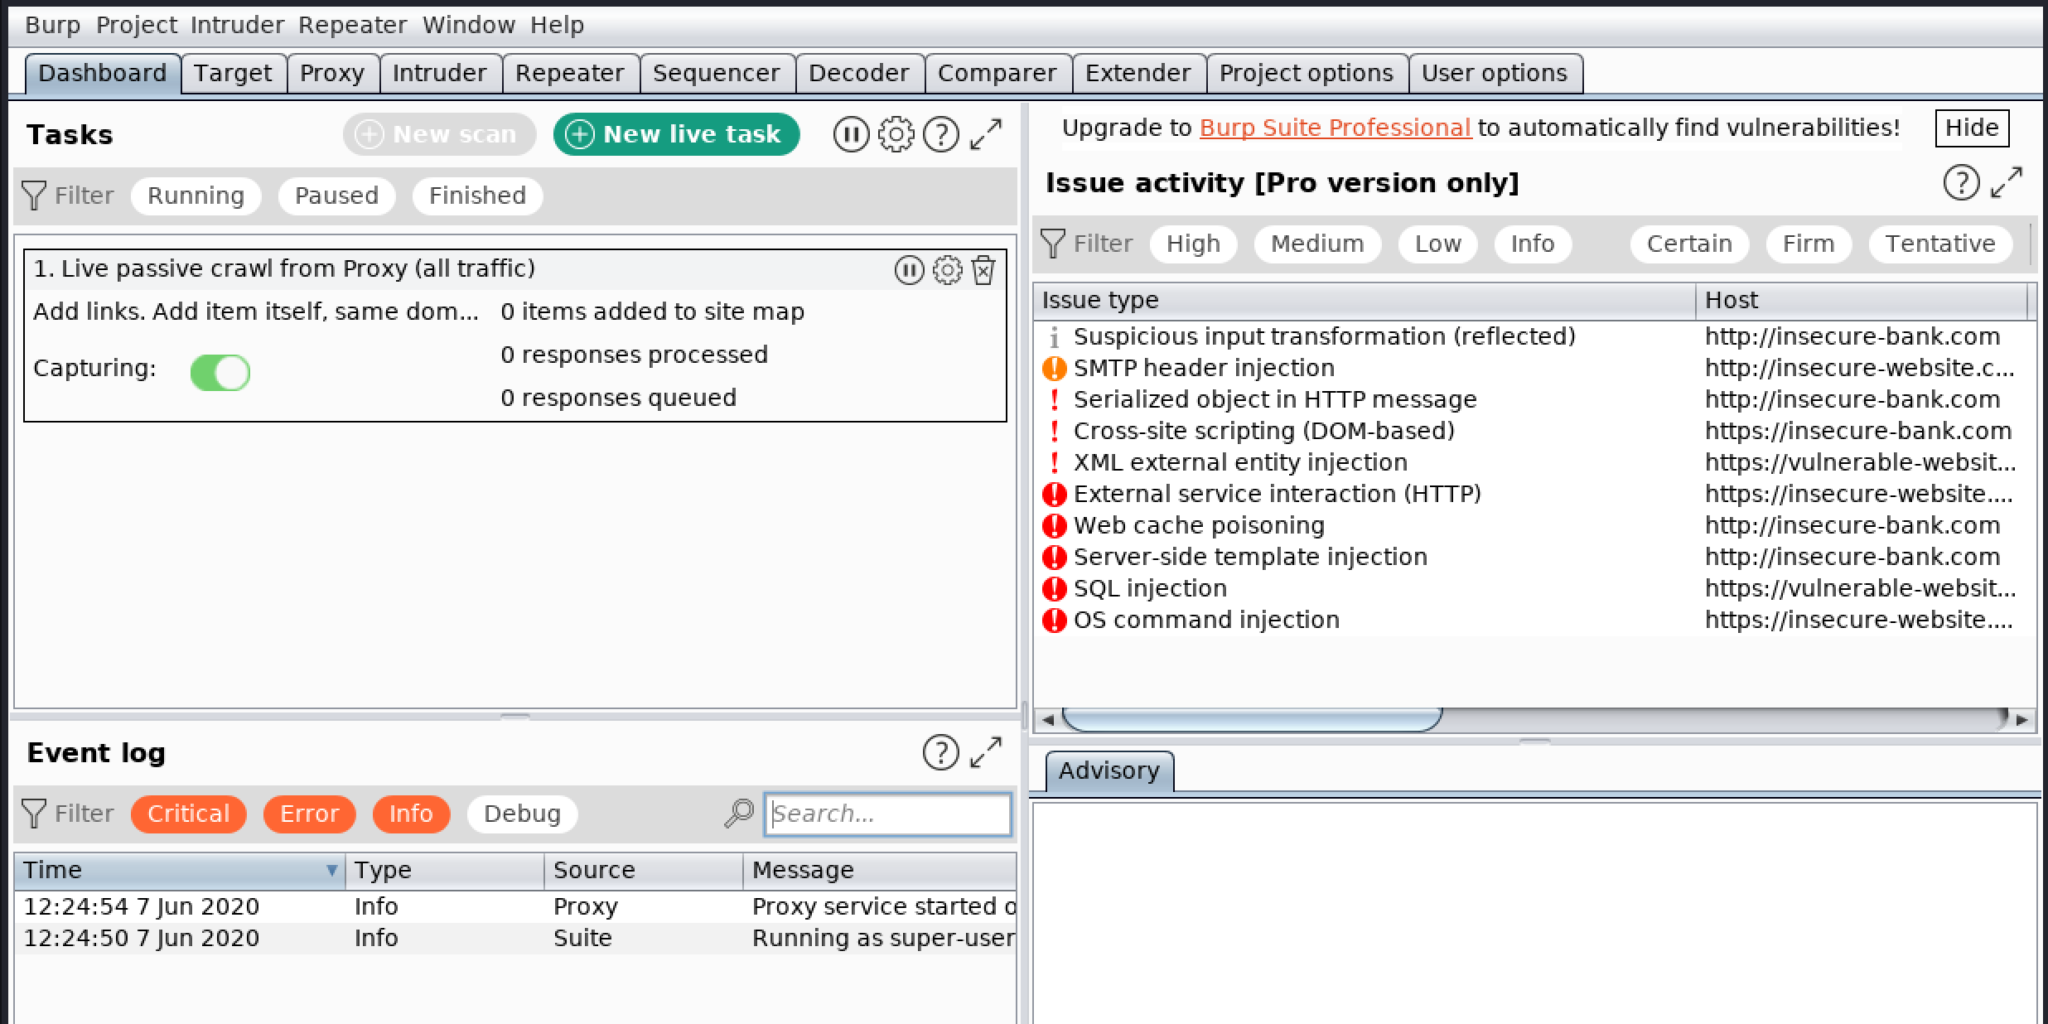Open settings for the live passive crawl task
This screenshot has height=1024, width=2048.
pos(945,269)
